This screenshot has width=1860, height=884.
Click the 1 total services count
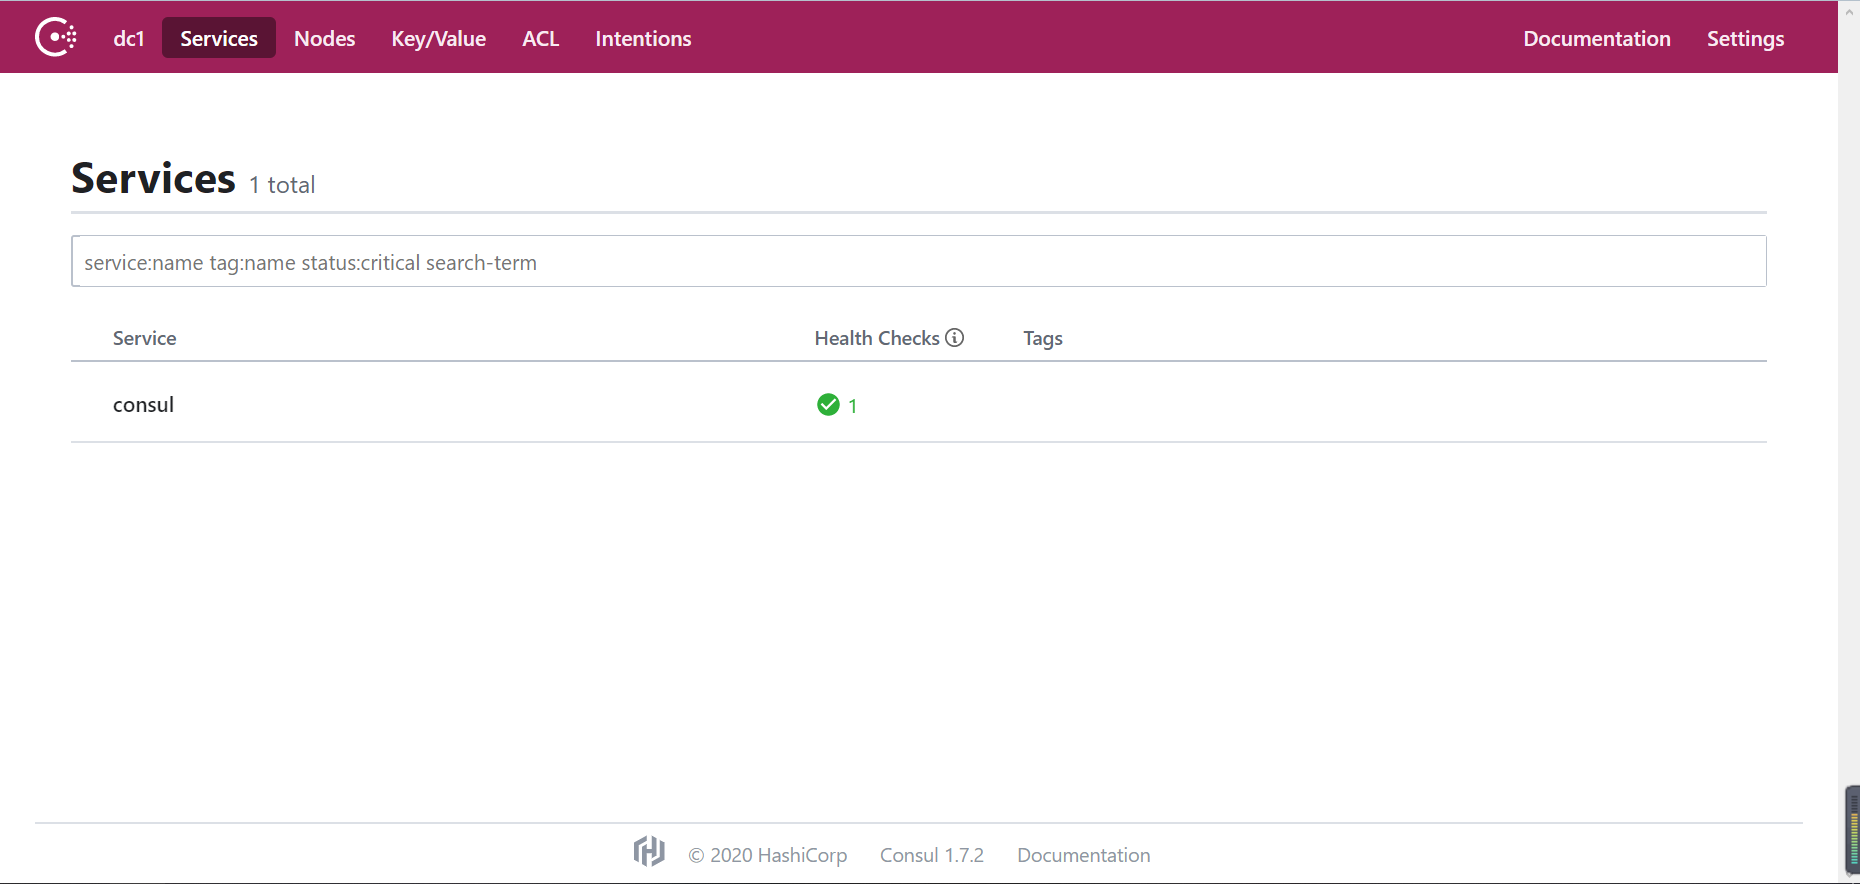282,185
